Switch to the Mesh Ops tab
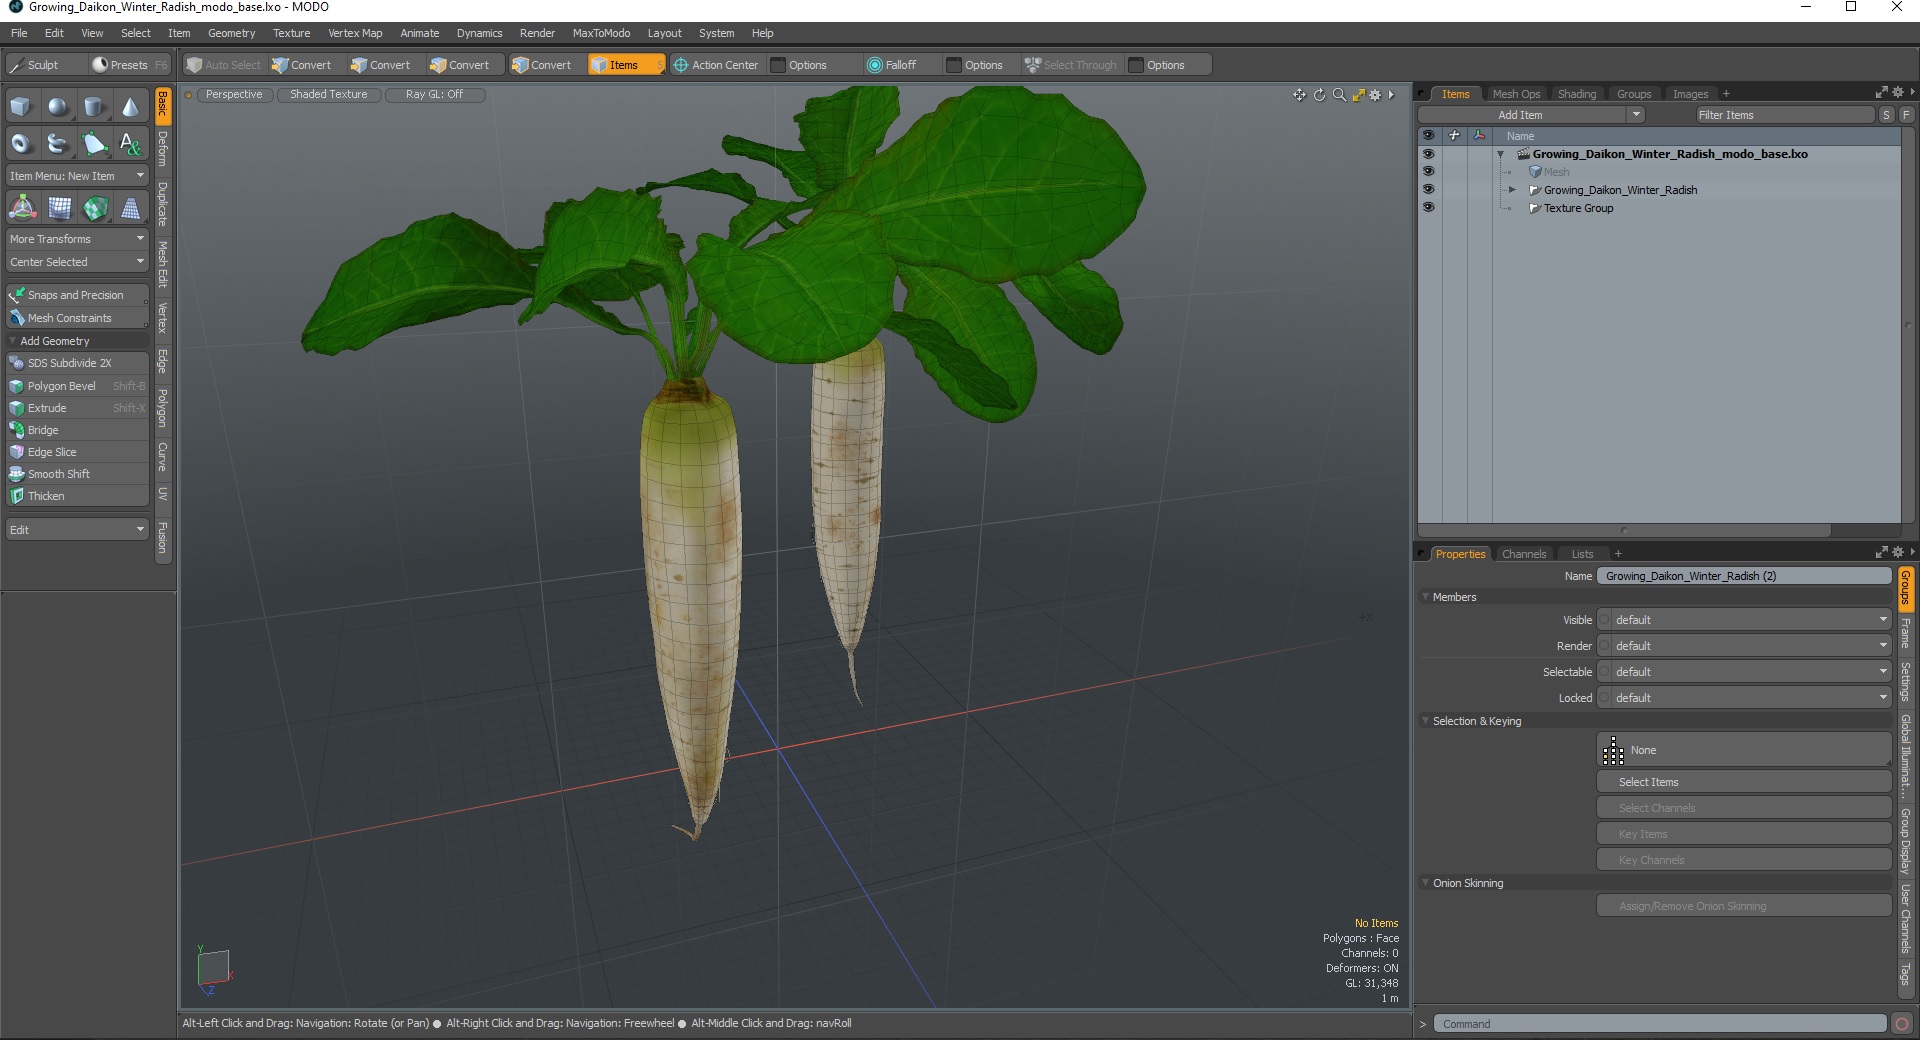This screenshot has height=1040, width=1920. 1516,94
